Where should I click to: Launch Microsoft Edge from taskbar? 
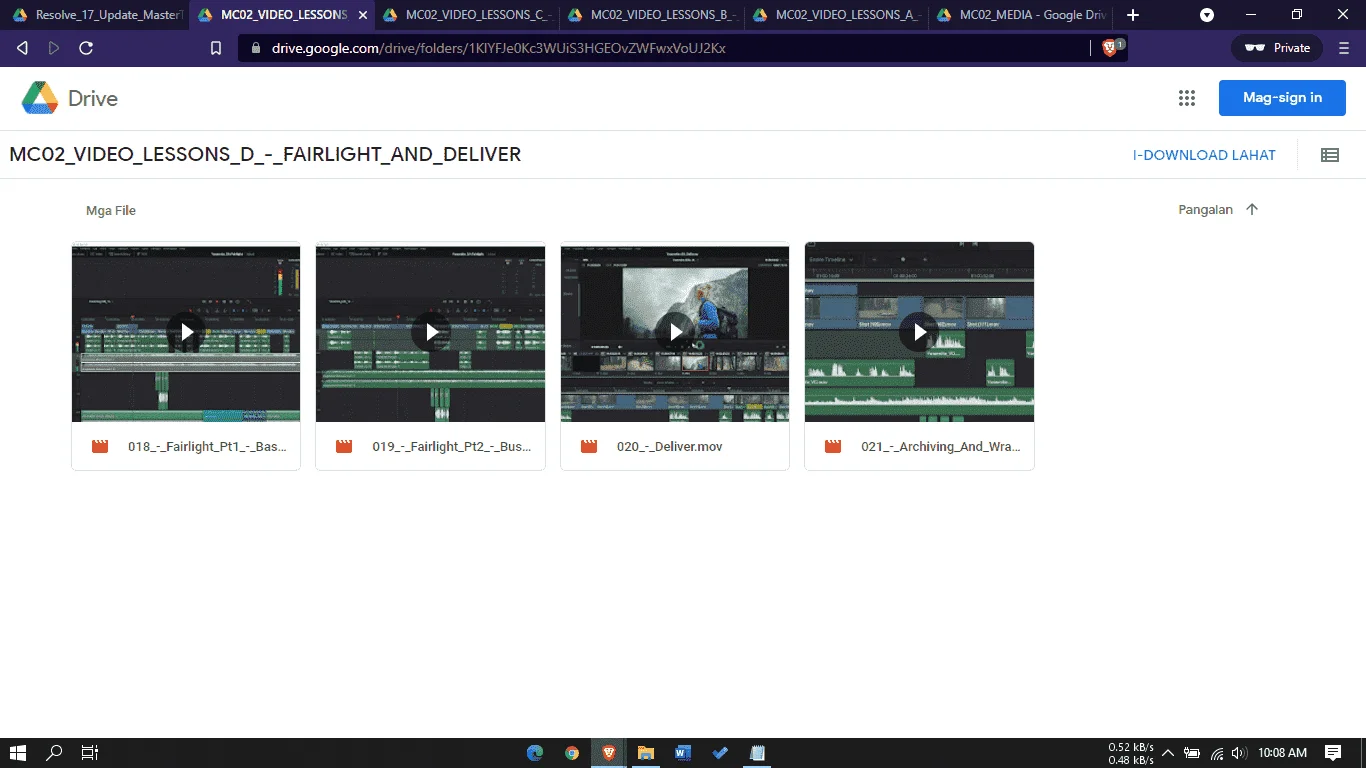click(x=534, y=753)
